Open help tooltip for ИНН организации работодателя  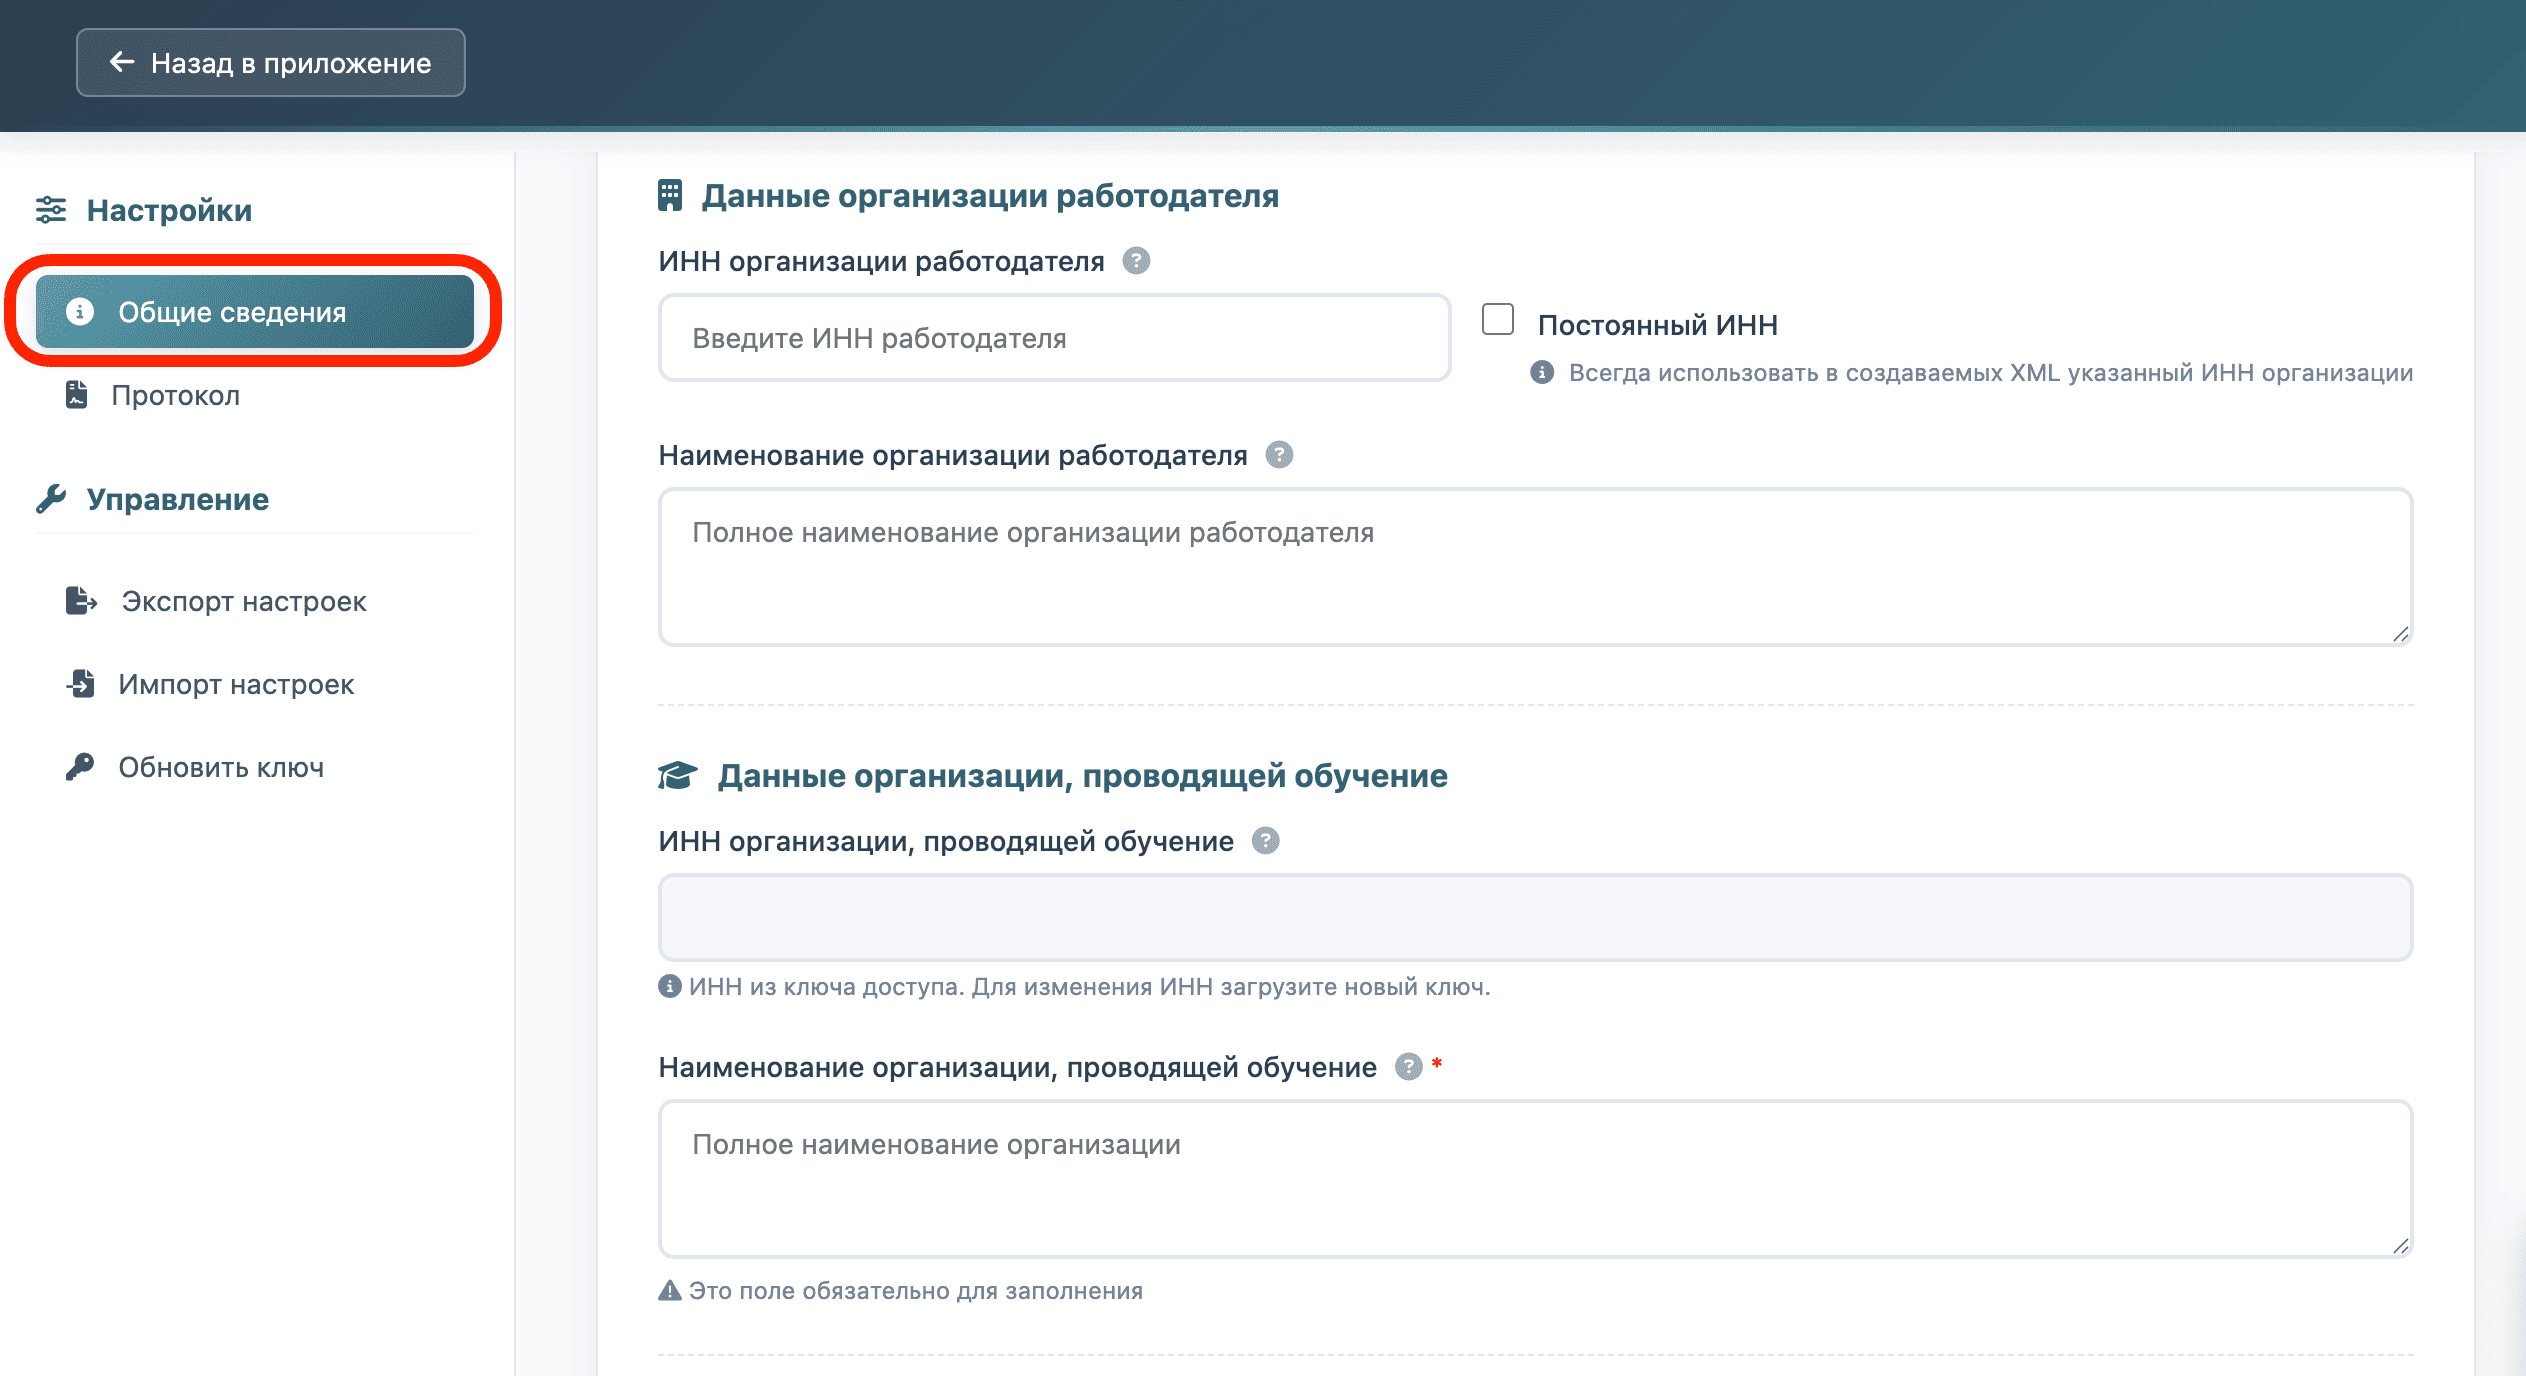(x=1136, y=261)
